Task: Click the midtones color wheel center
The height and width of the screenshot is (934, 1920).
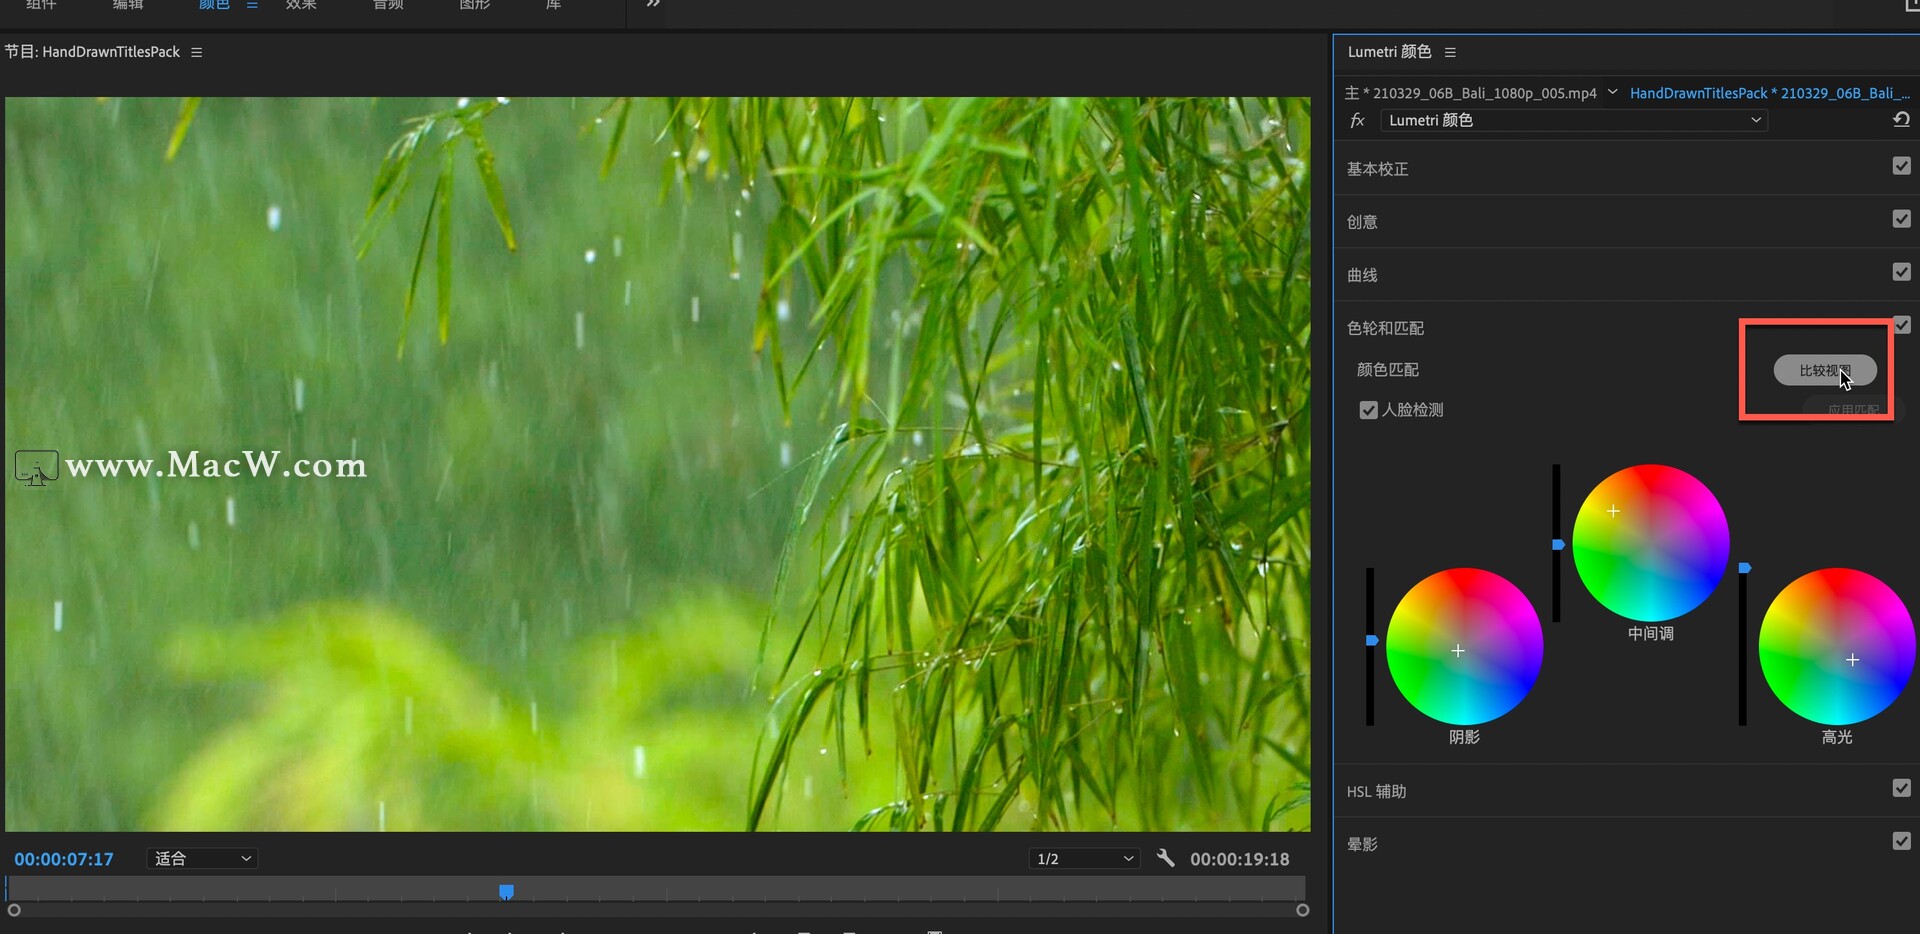Action: pos(1650,542)
